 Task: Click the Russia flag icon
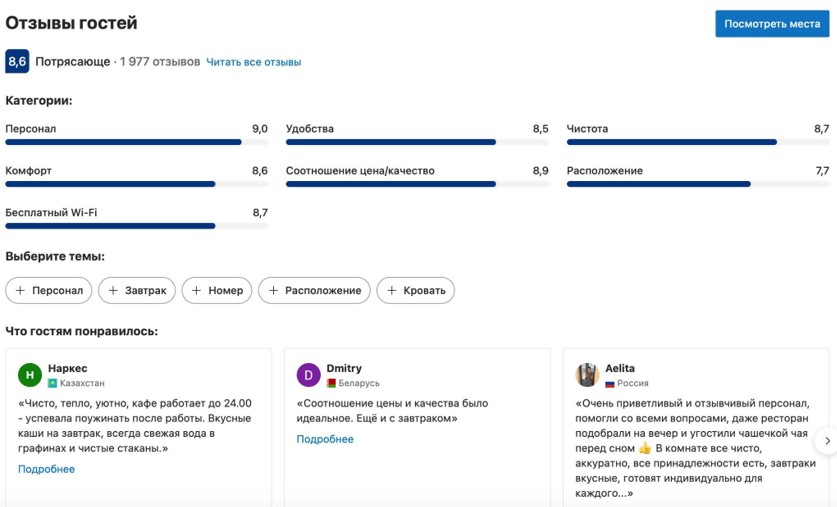tap(609, 383)
